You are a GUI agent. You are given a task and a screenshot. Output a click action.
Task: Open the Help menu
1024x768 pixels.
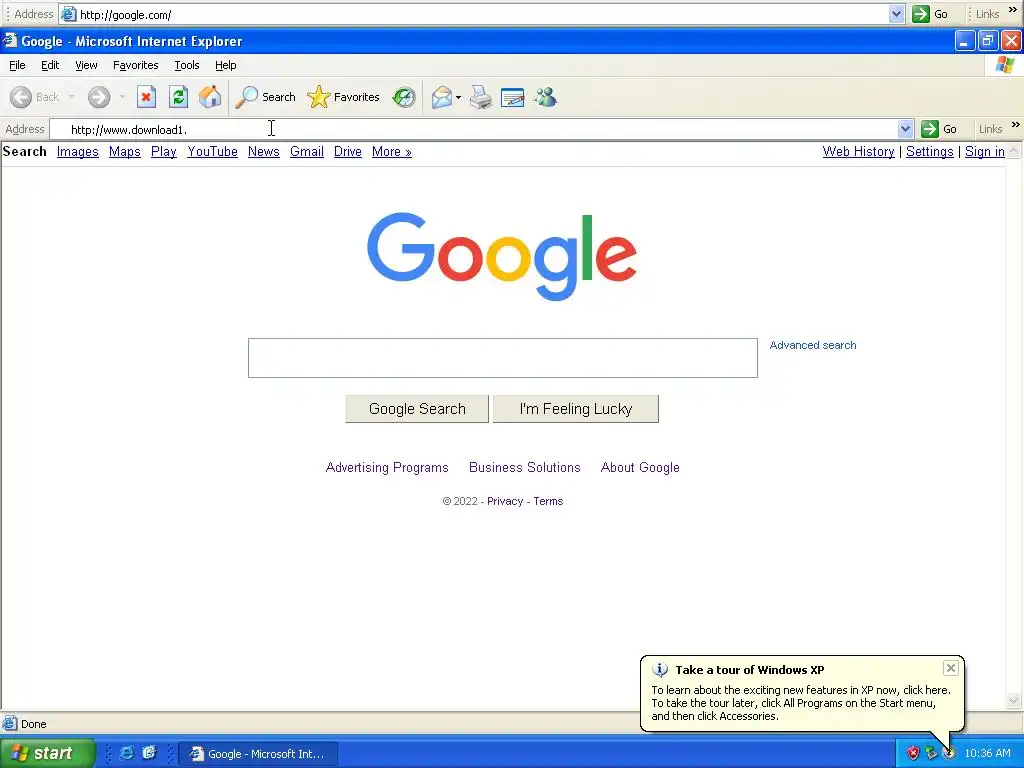226,65
